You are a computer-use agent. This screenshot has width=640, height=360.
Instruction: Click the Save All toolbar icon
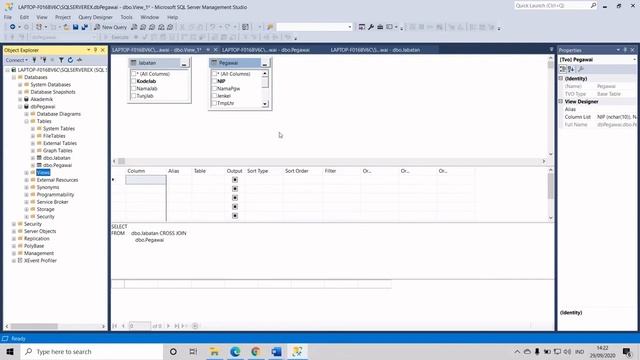84,27
